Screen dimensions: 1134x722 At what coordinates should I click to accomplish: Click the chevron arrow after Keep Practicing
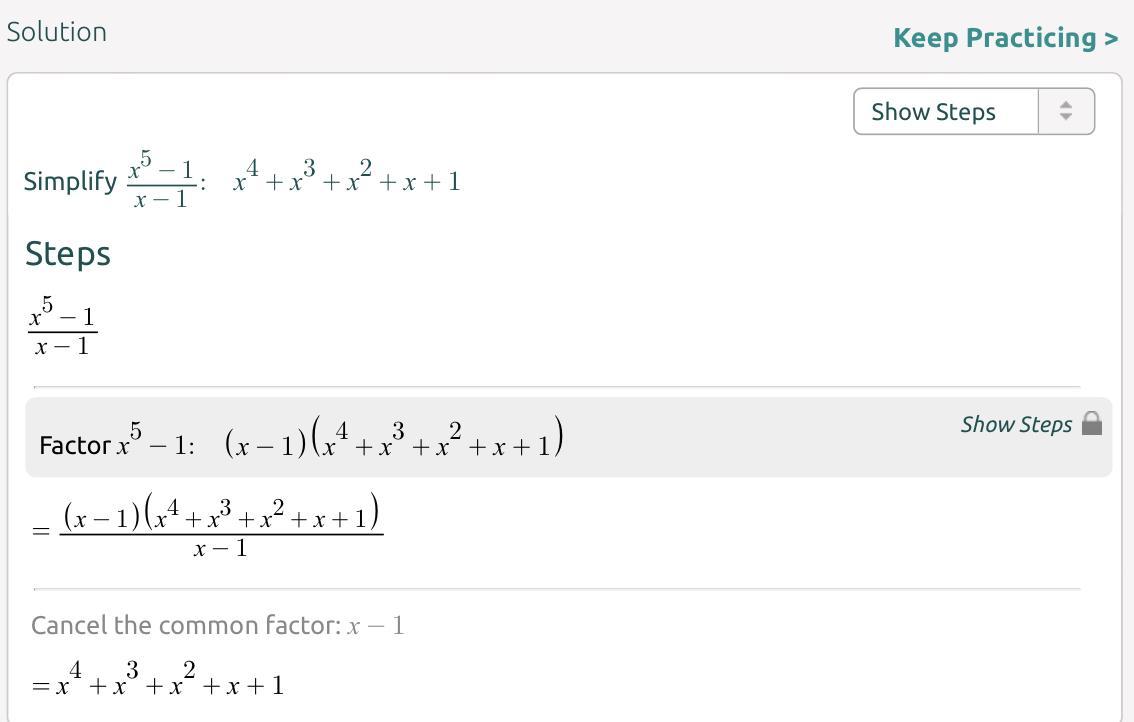[1111, 39]
